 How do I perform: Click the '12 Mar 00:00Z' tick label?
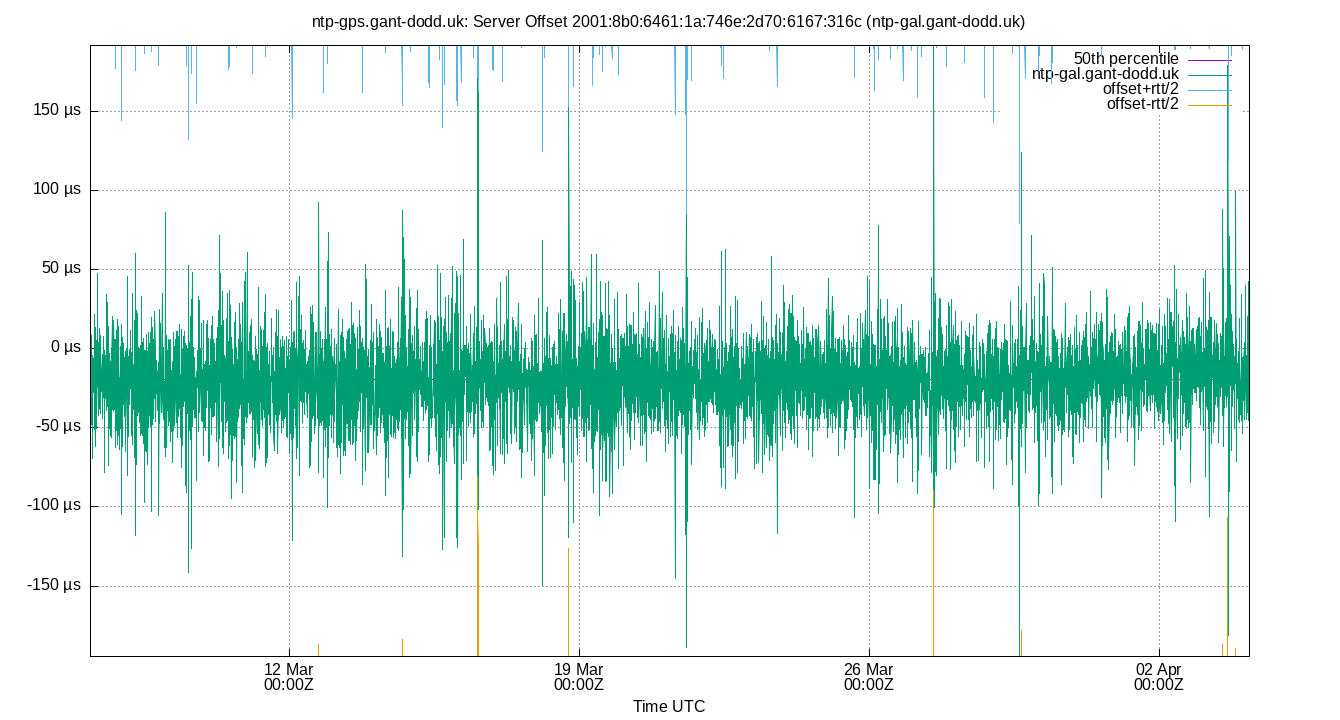[288, 676]
